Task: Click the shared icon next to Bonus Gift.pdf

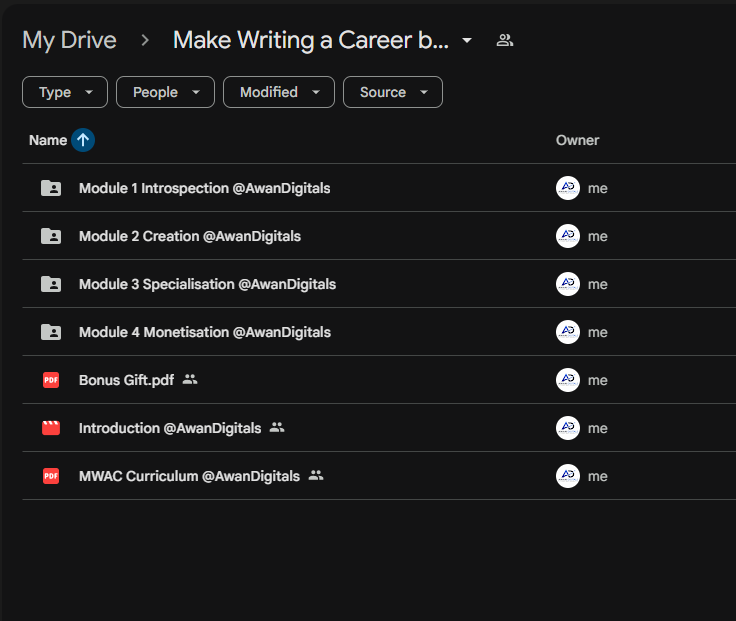Action: click(190, 379)
